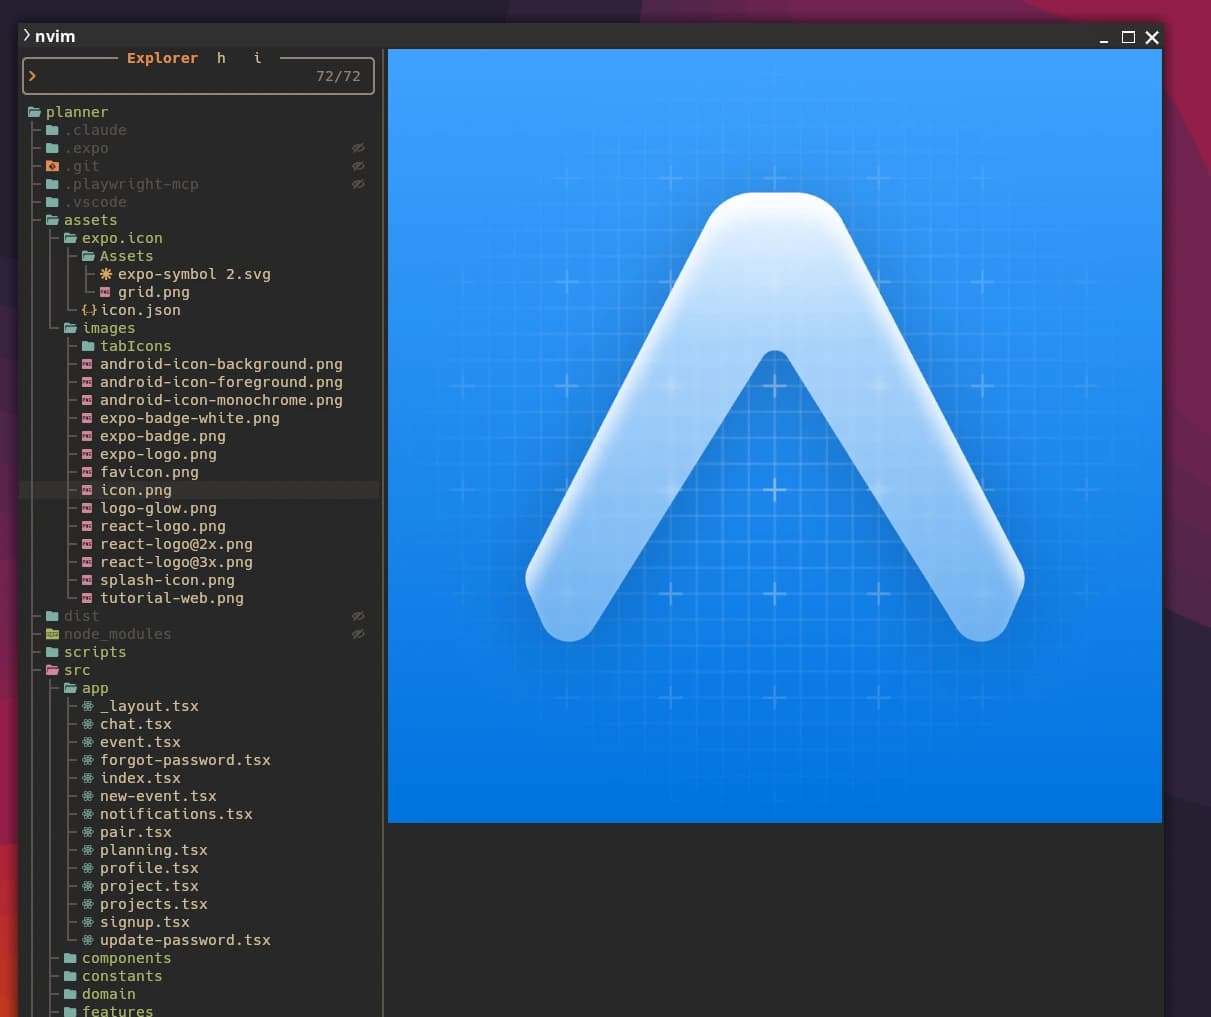Click the SVG icon beside expo-symbol 2.svg
Image resolution: width=1211 pixels, height=1017 pixels.
106,274
